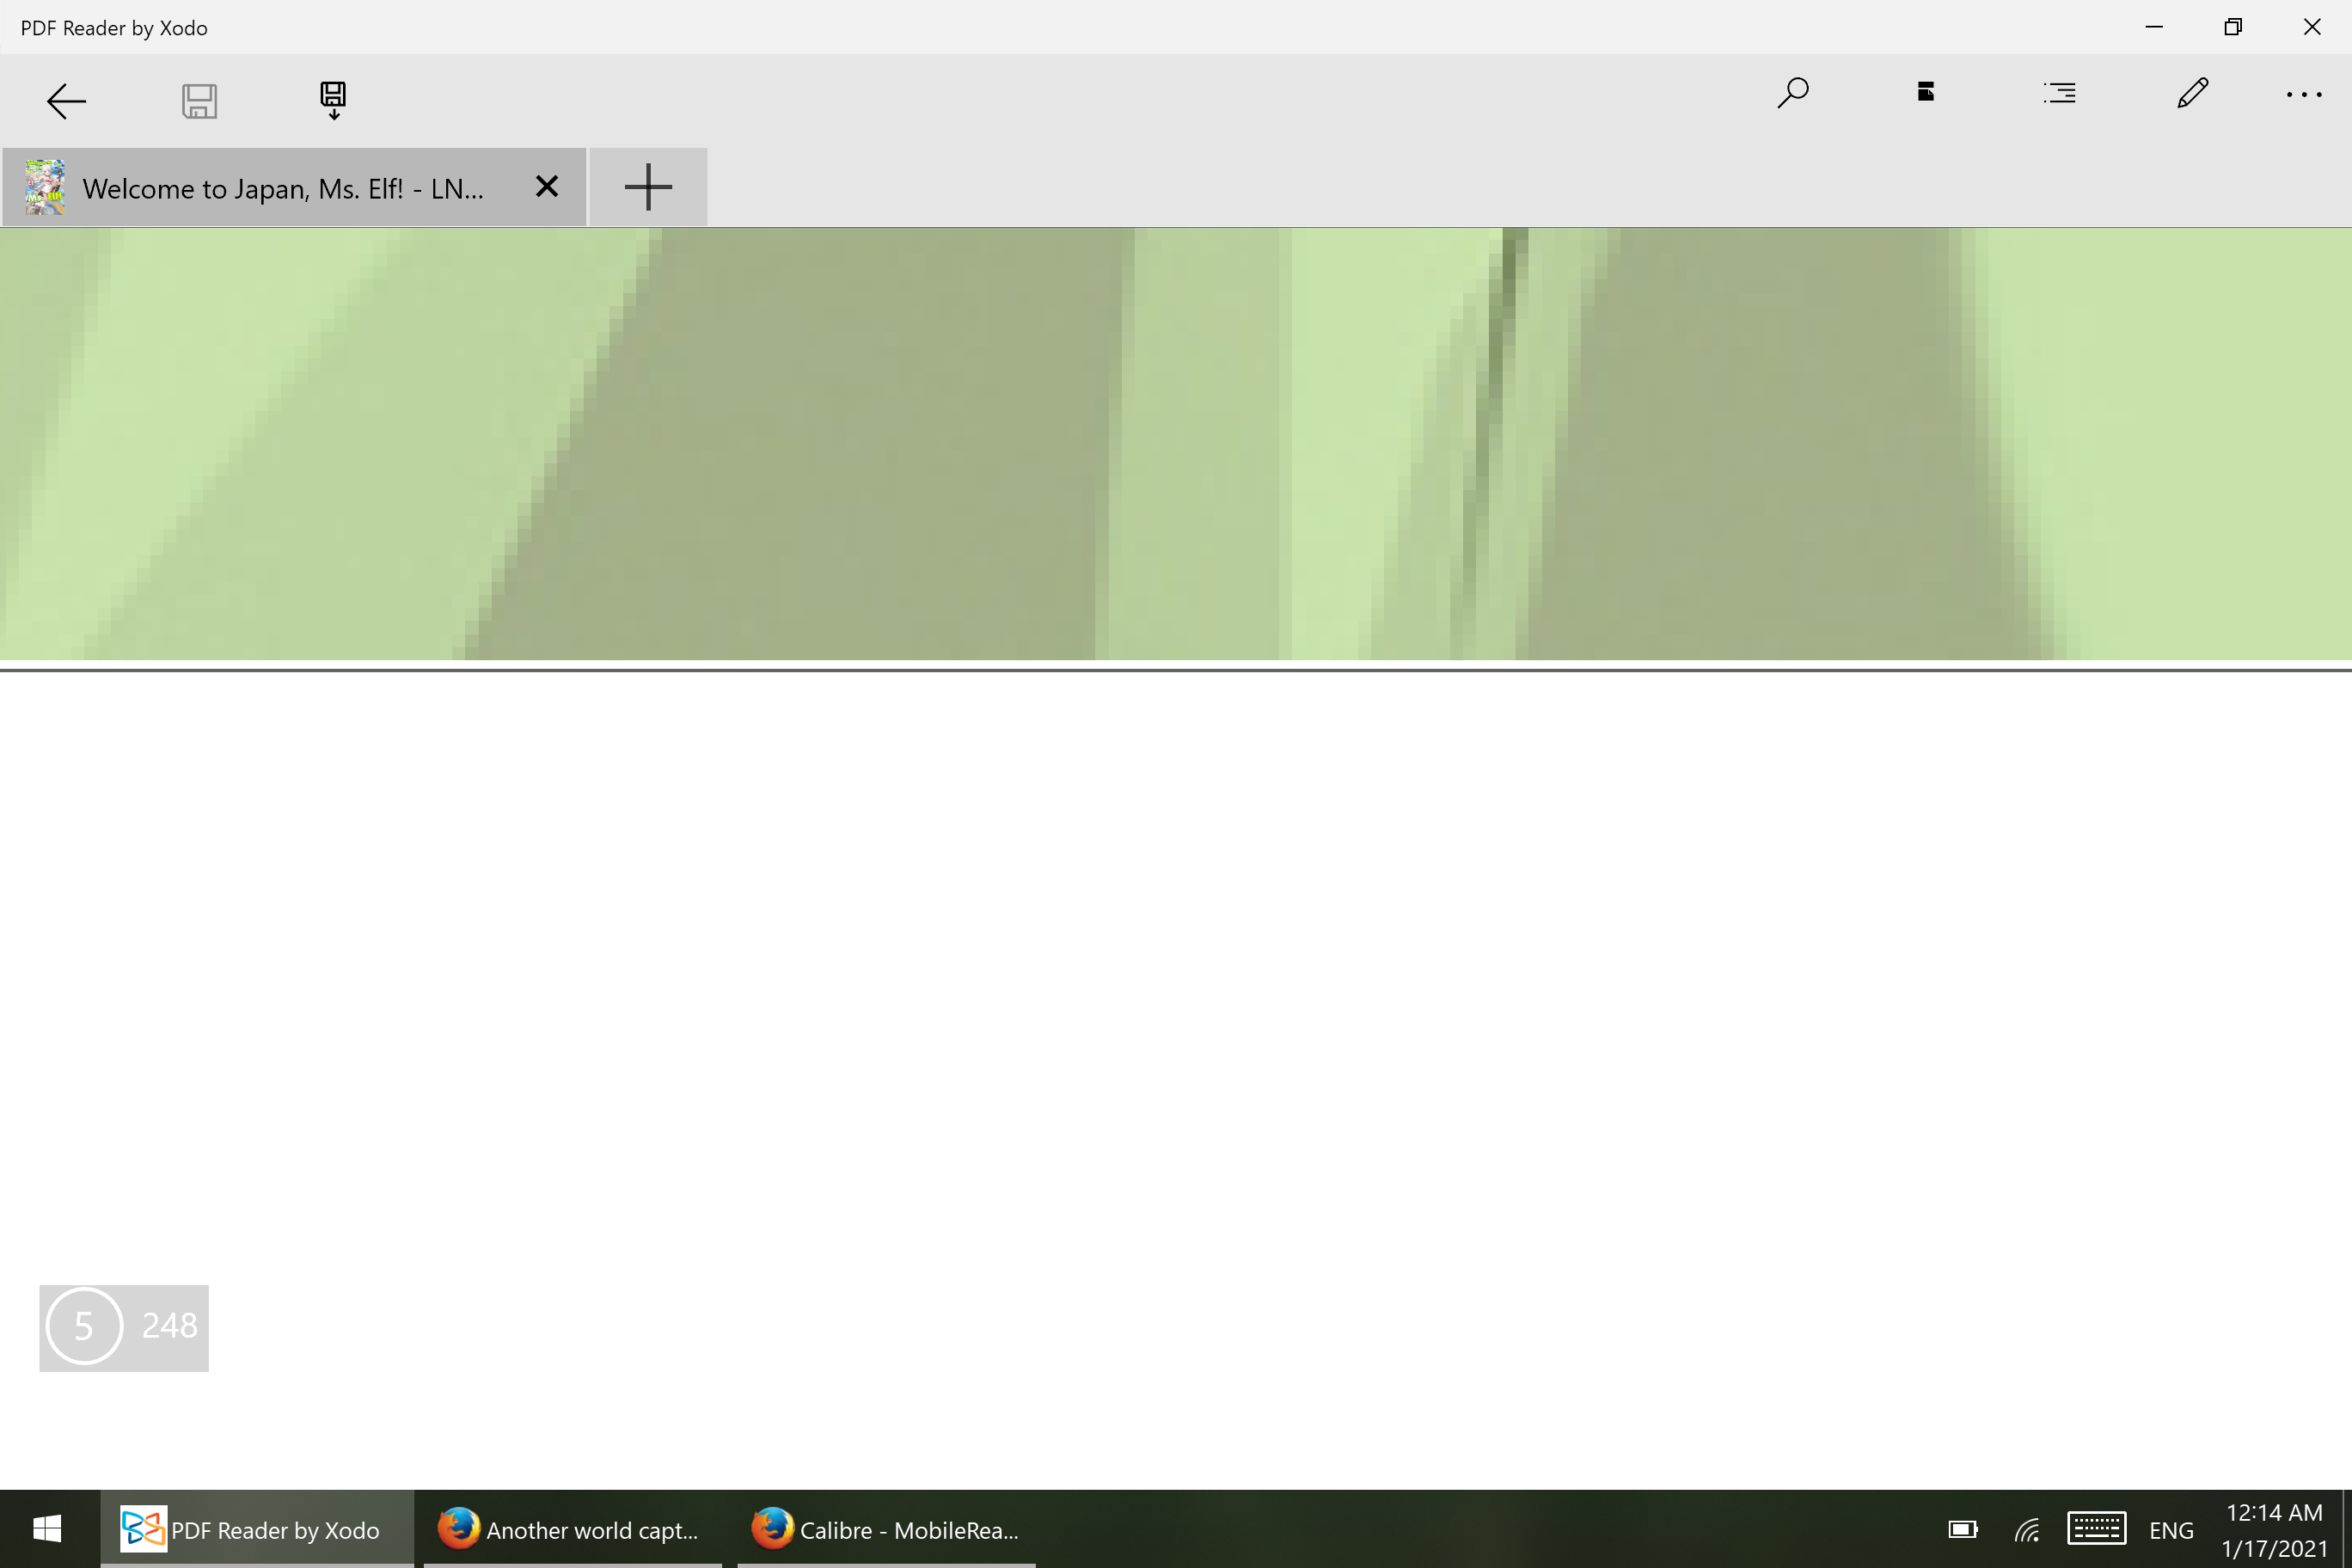Click the back arrow icon

click(66, 101)
